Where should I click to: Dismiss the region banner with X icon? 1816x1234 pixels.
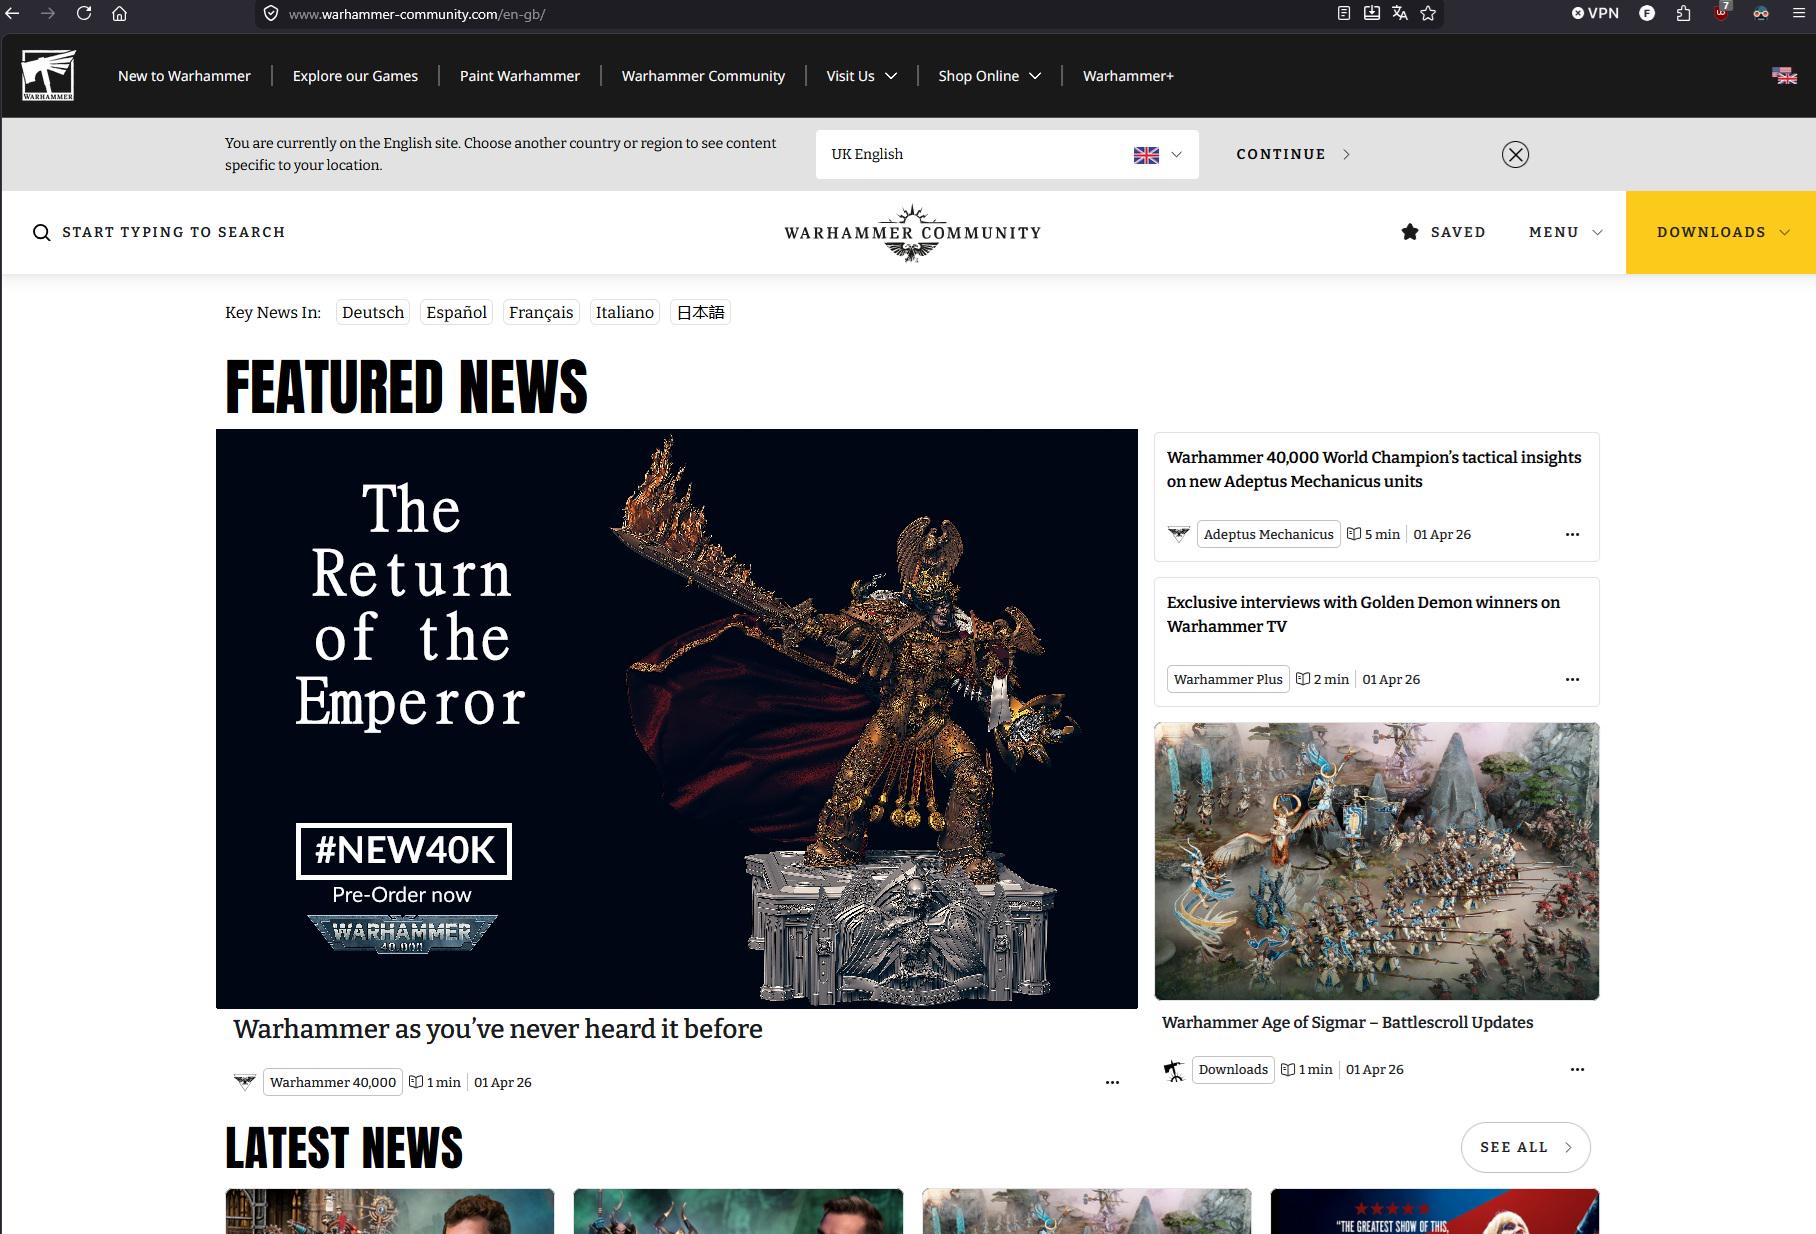[1515, 154]
